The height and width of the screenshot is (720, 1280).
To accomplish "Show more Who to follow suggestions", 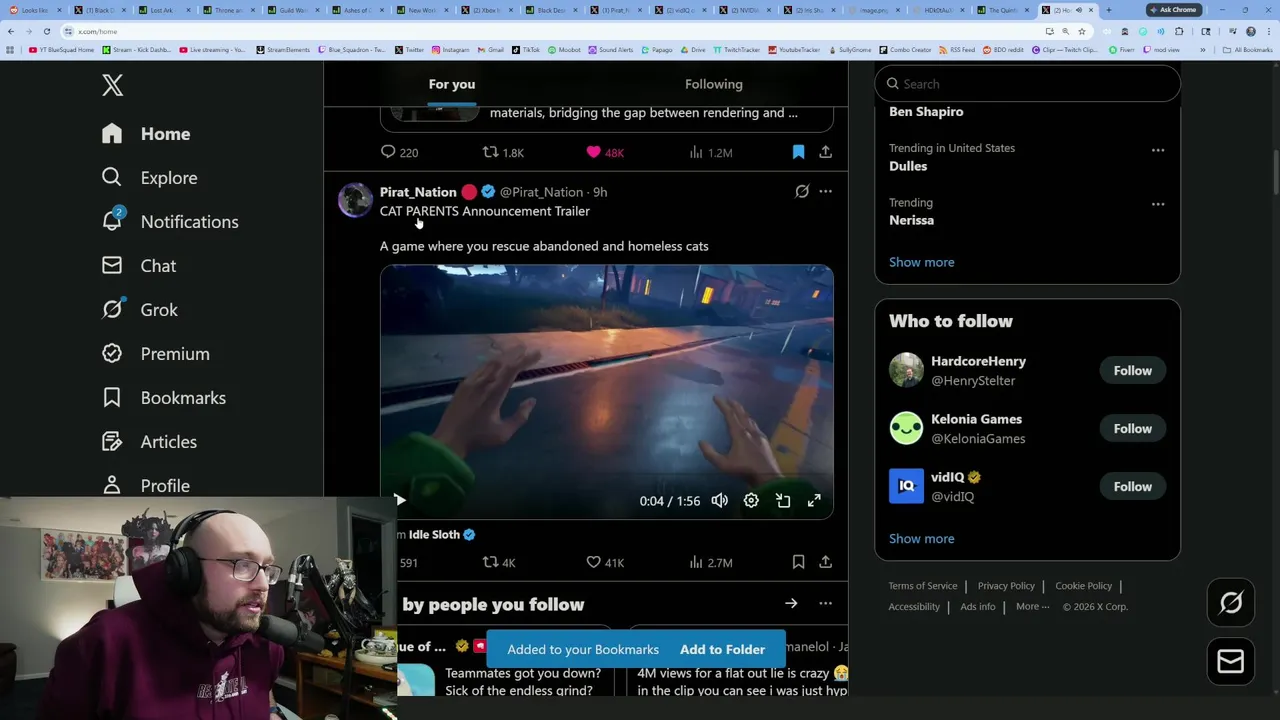I will pos(921,539).
